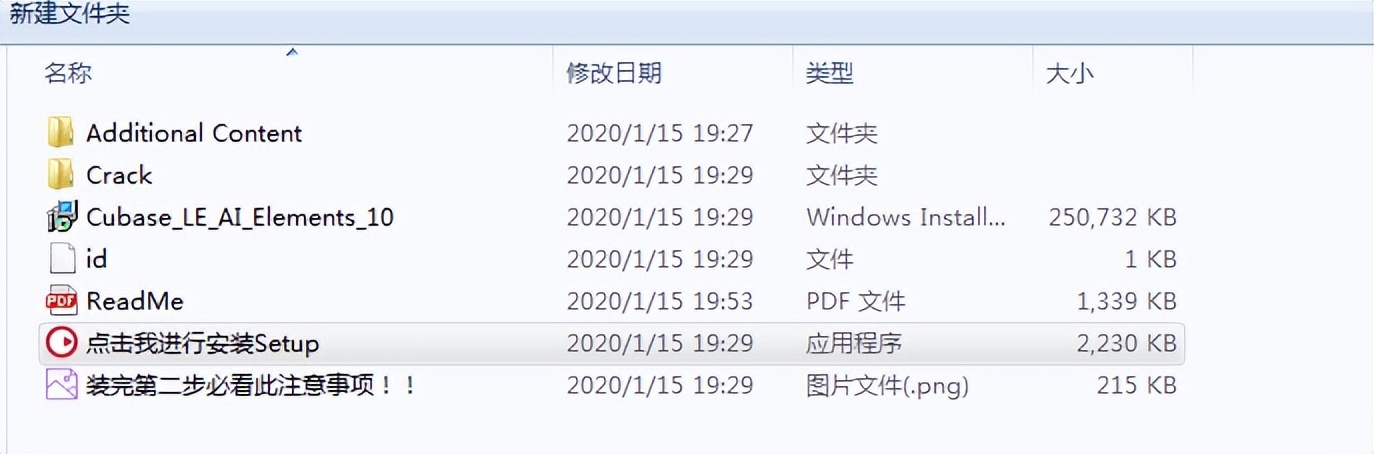Sort files by 类型 column header
Screen dimensions: 1374x454
click(x=829, y=72)
